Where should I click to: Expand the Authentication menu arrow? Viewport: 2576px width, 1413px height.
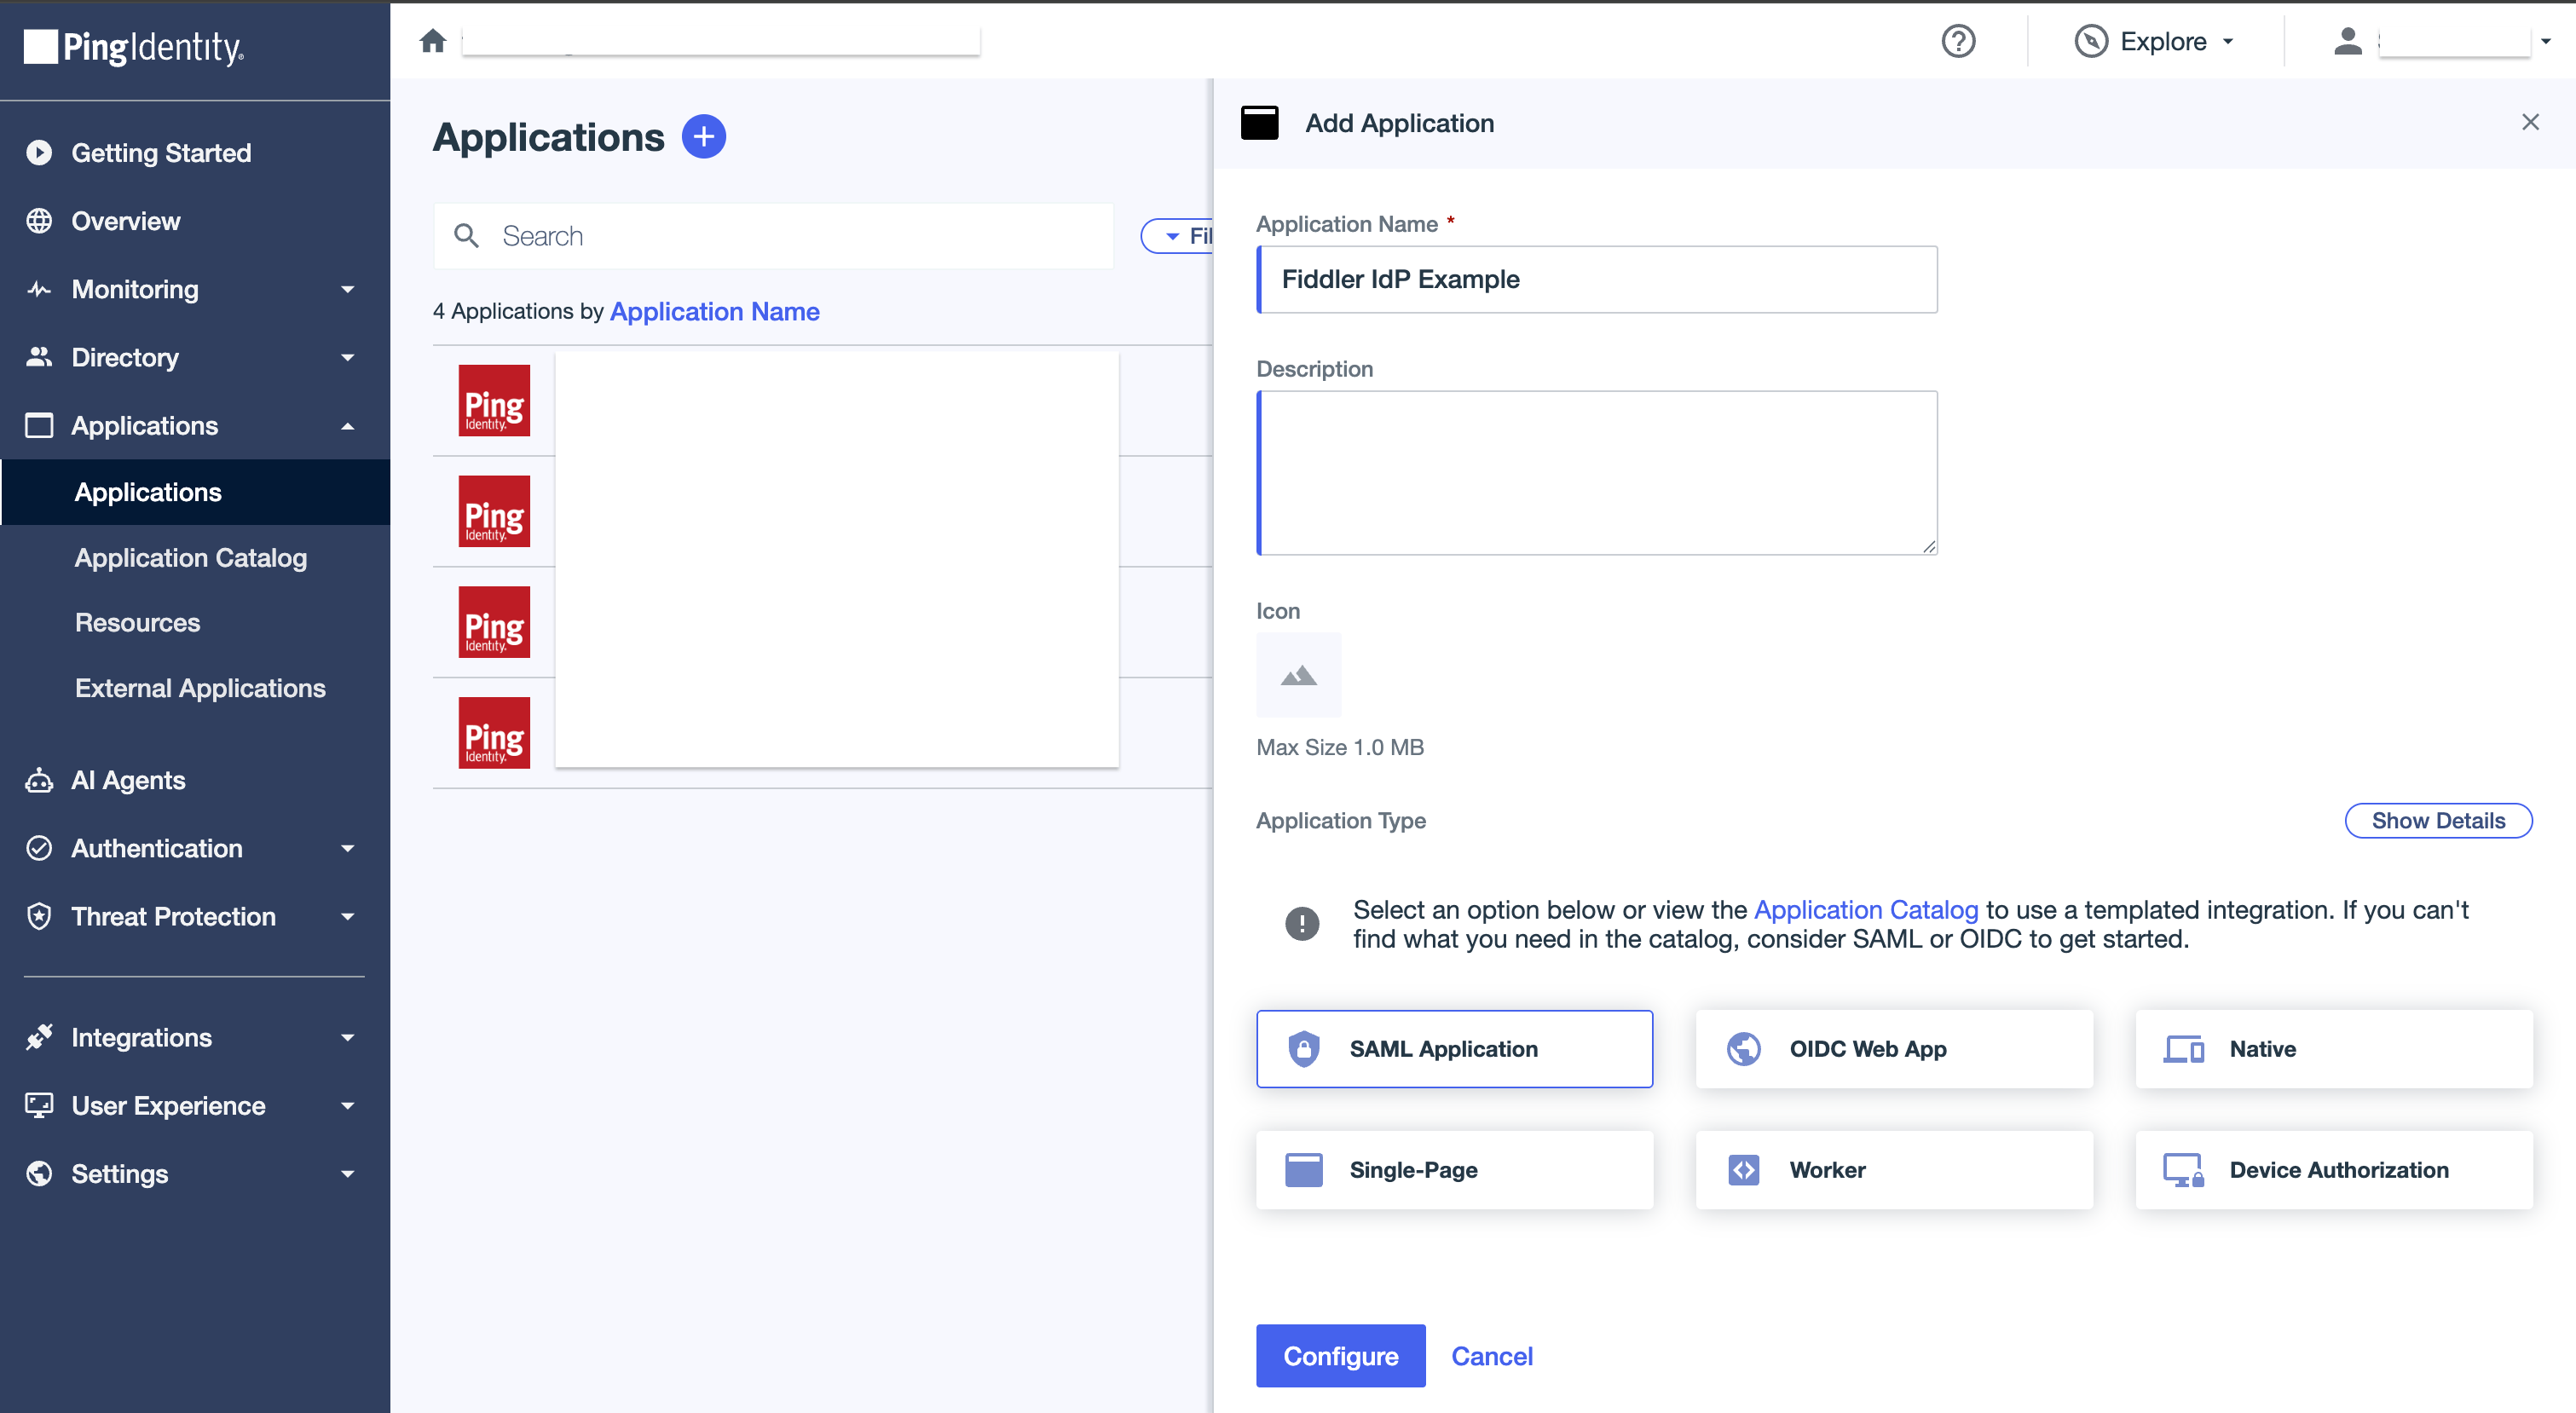347,849
